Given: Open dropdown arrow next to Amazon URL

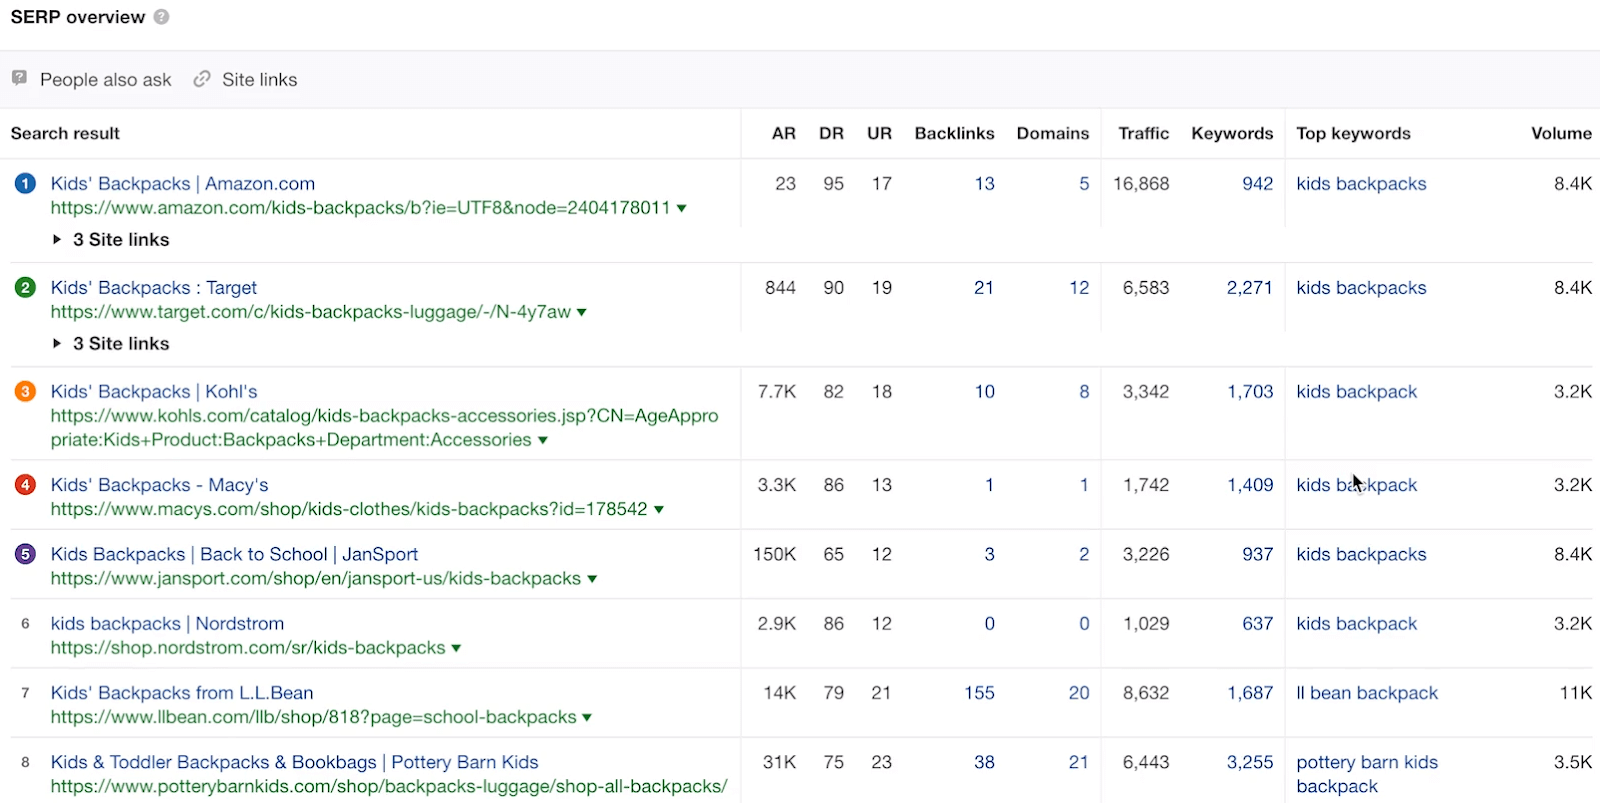Looking at the screenshot, I should coord(682,209).
